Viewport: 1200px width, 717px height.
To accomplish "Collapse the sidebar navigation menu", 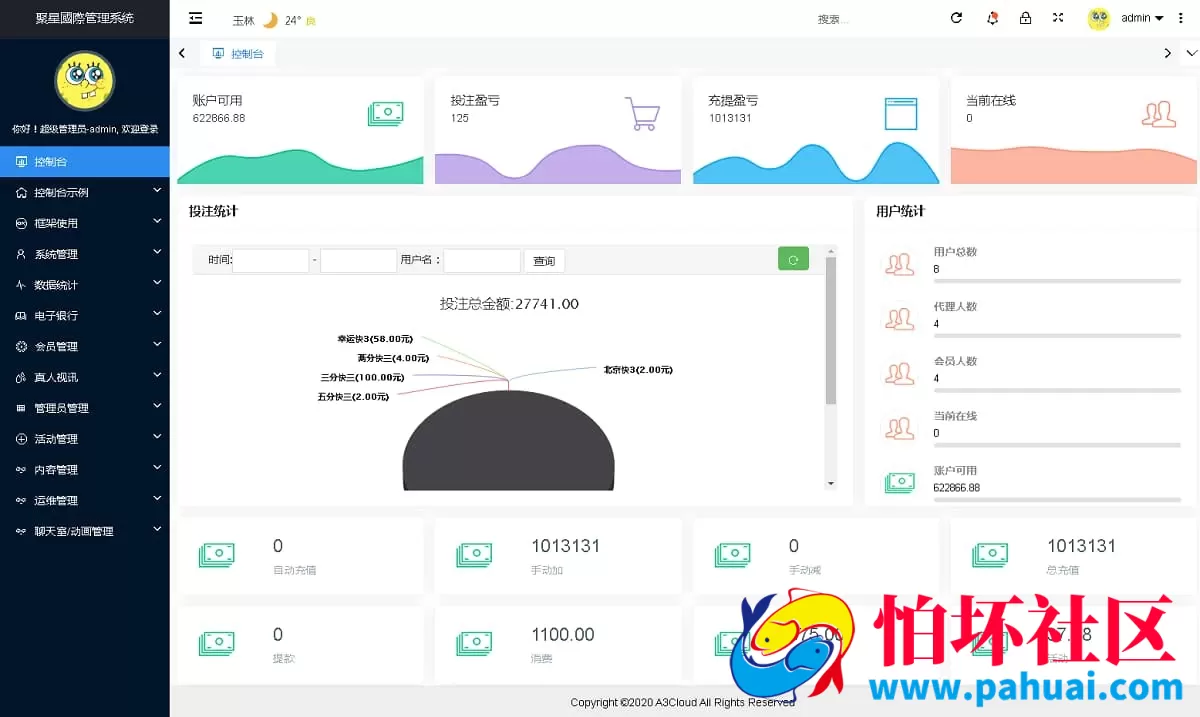I will pyautogui.click(x=195, y=18).
